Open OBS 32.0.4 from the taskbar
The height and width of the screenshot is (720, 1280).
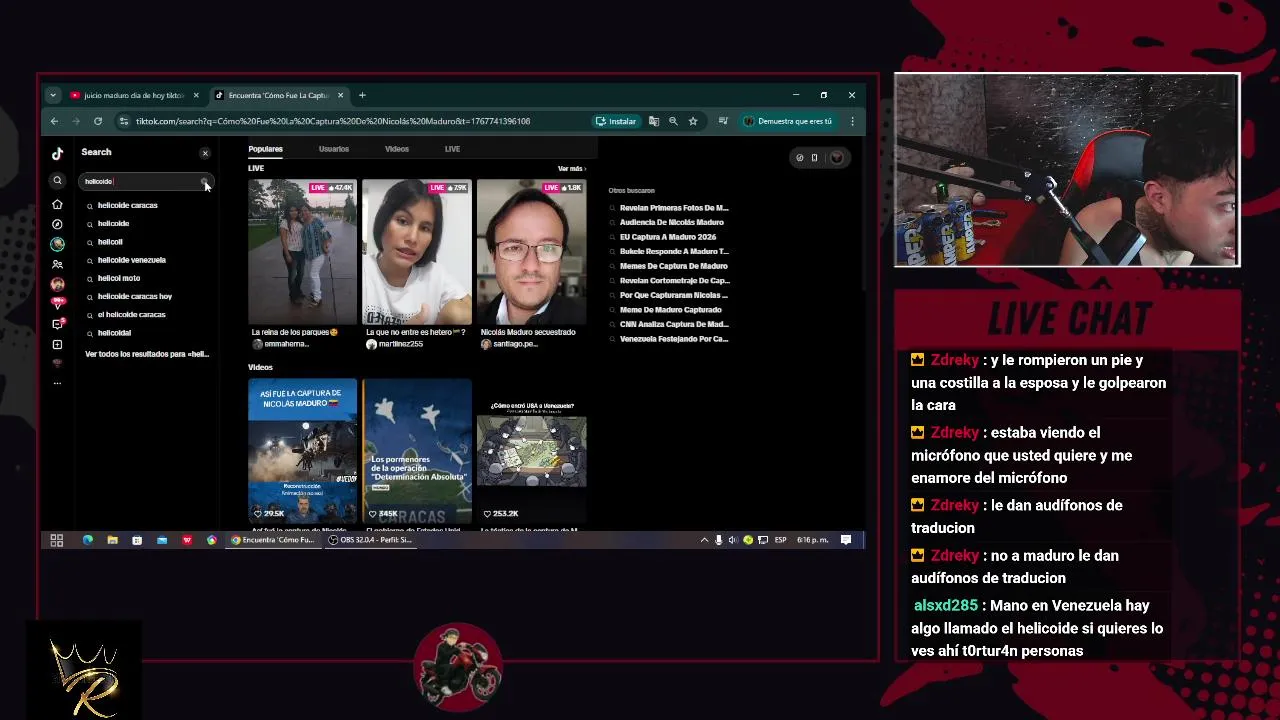(x=370, y=540)
